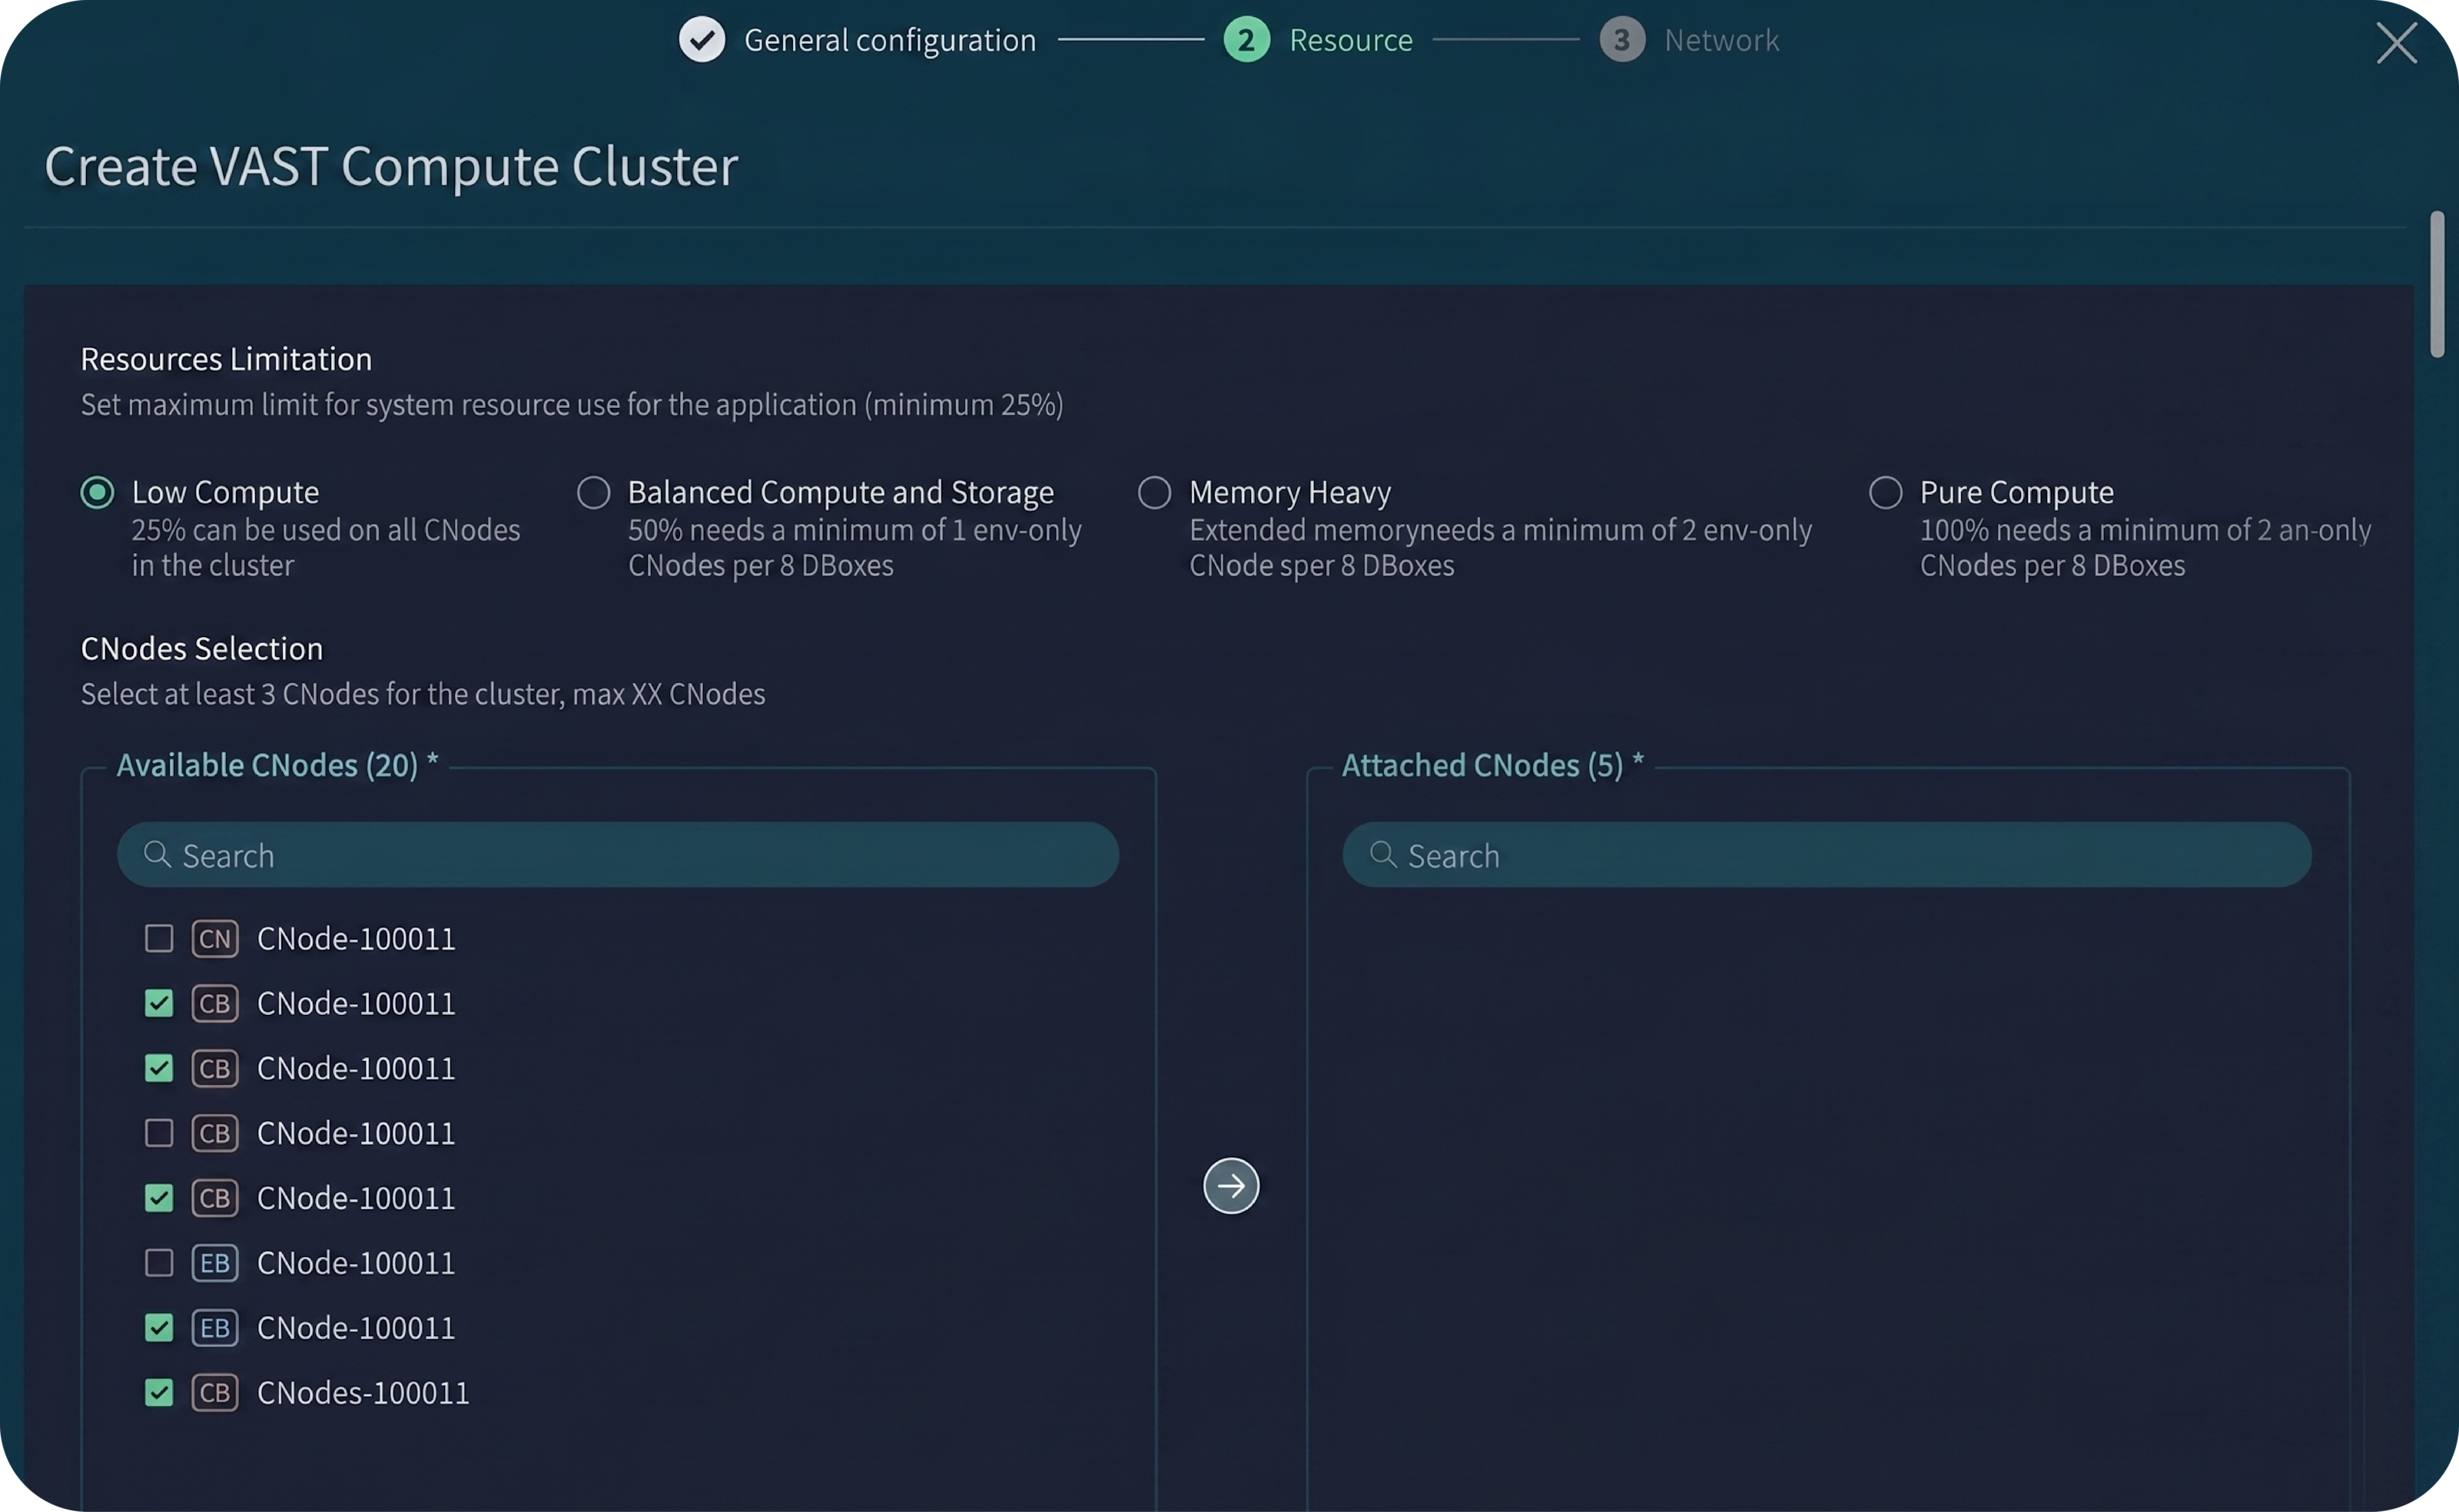Screen dimensions: 2459x1512
Task: Click the checkmark icon beside General configuration
Action: (702, 40)
